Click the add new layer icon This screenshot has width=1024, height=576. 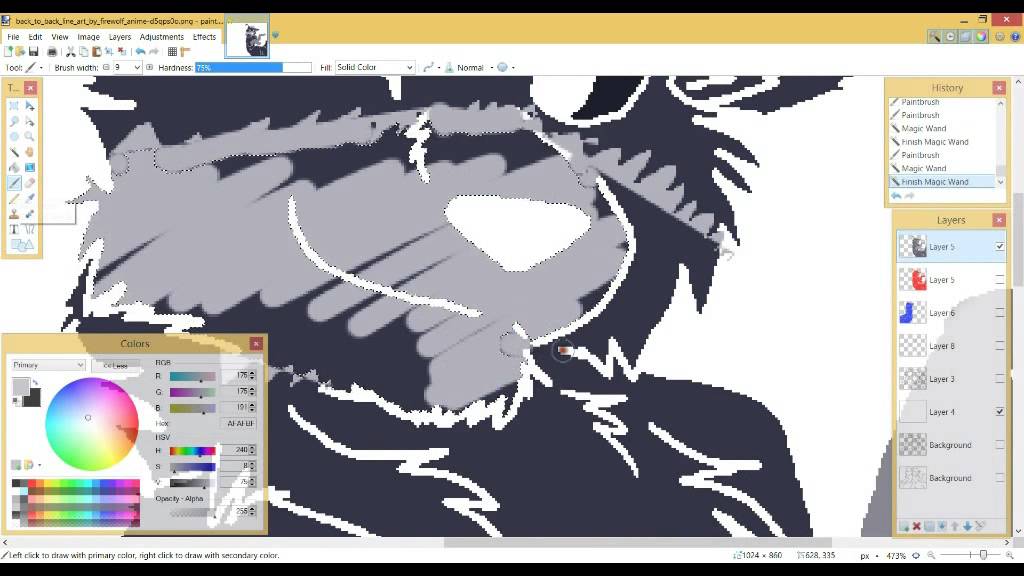tap(904, 526)
